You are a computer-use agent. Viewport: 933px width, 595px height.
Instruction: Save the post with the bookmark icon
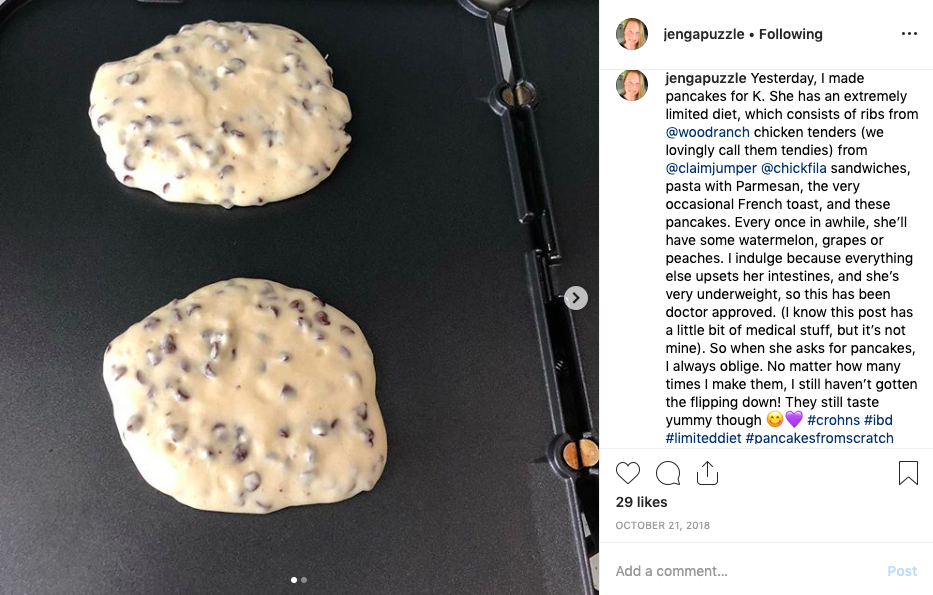[908, 473]
